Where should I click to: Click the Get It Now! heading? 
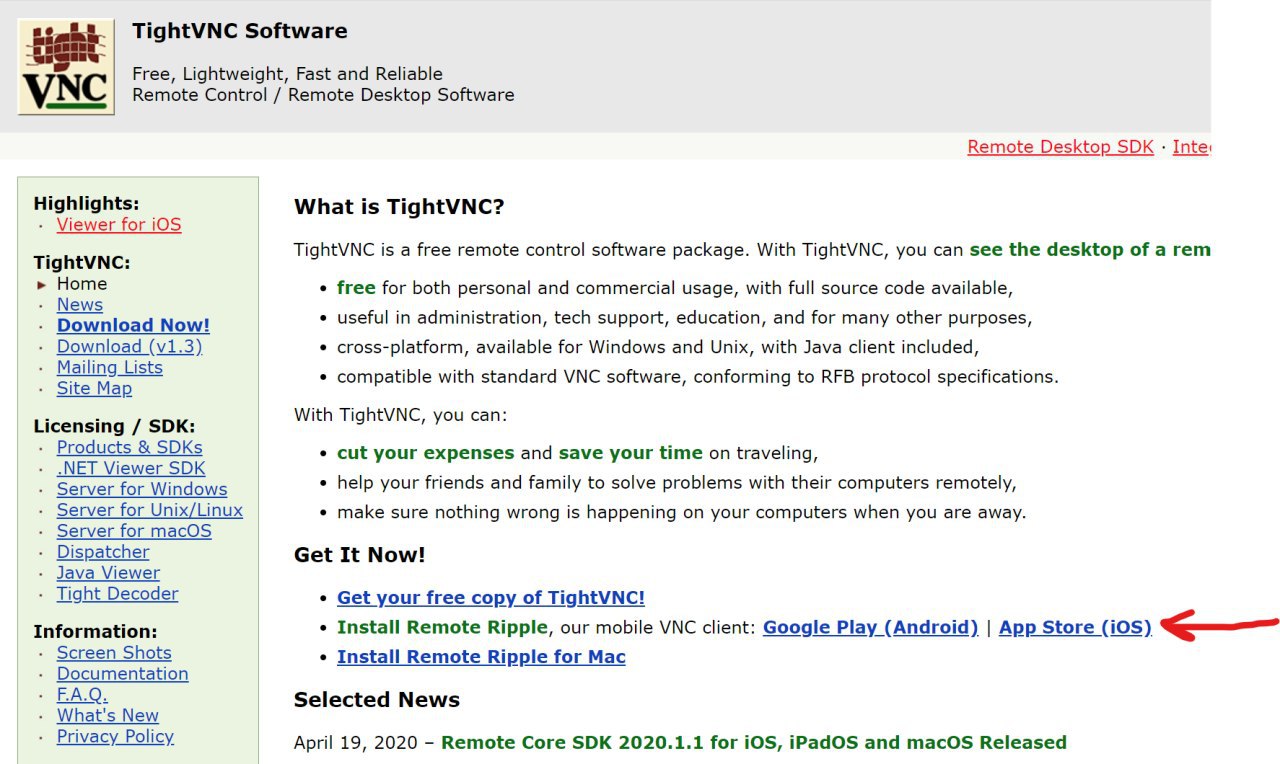[x=360, y=555]
